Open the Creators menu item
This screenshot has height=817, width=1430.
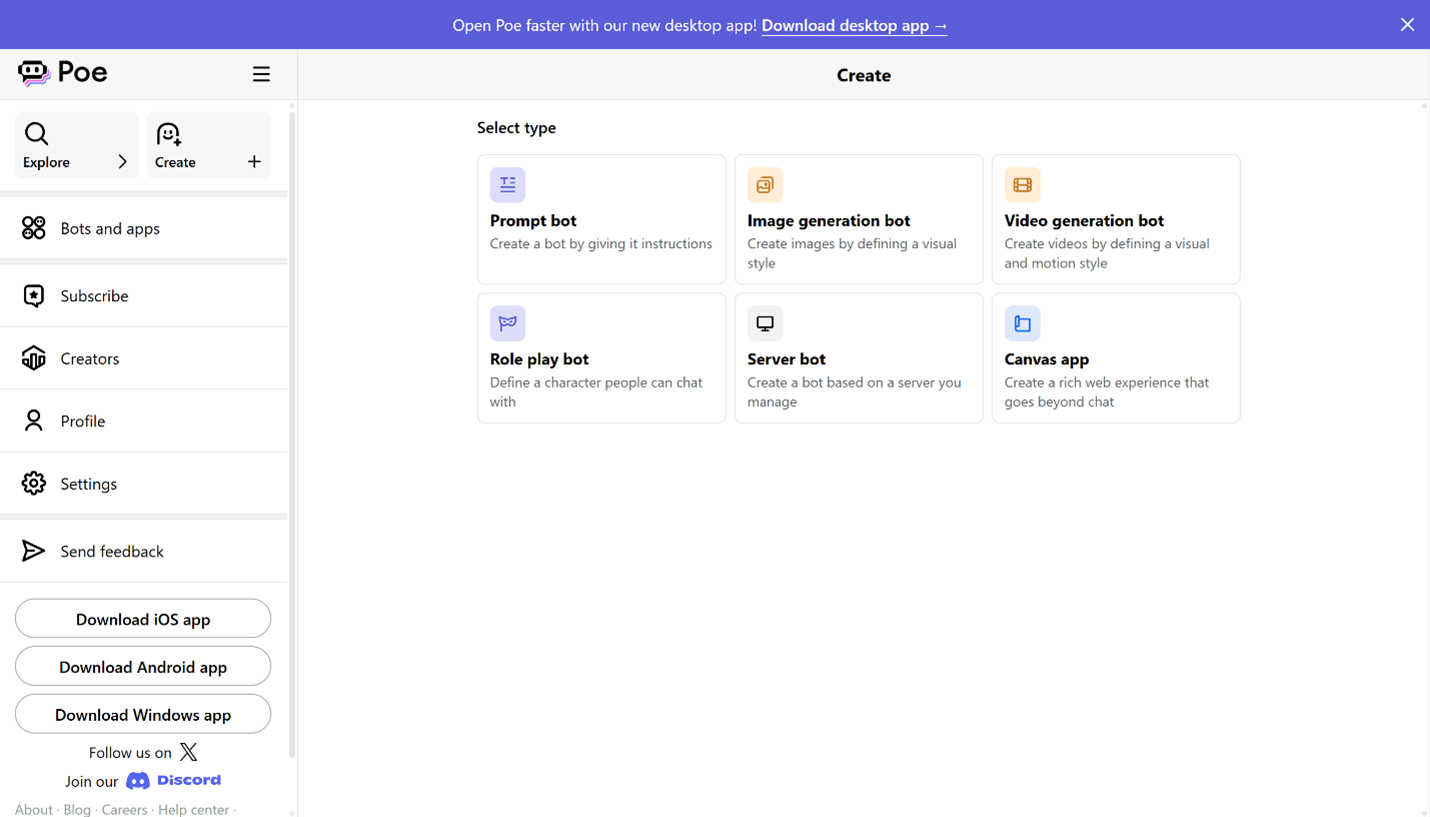coord(144,358)
